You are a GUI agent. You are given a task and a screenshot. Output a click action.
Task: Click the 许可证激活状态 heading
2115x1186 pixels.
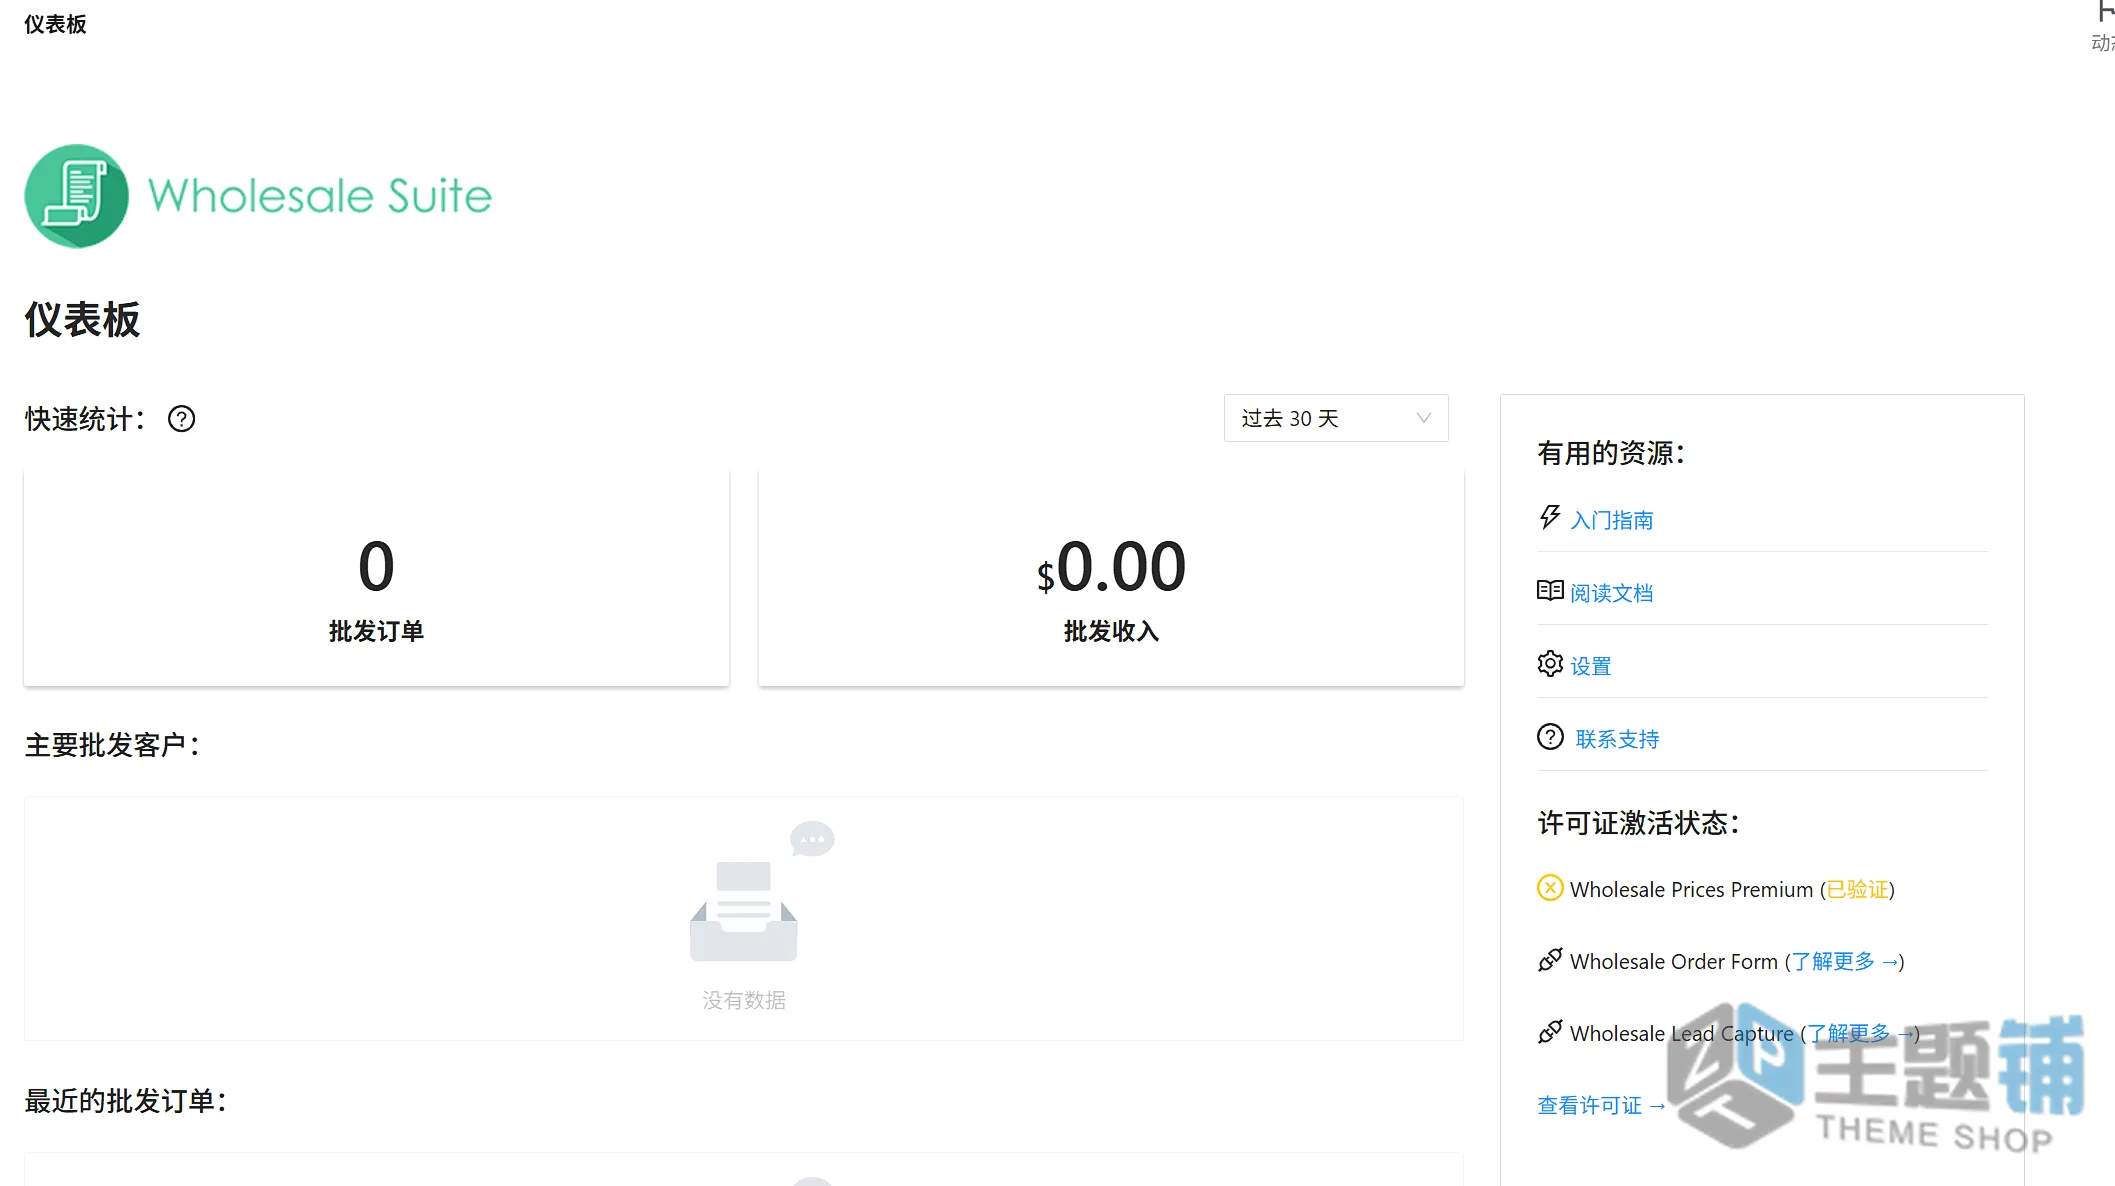tap(1639, 823)
